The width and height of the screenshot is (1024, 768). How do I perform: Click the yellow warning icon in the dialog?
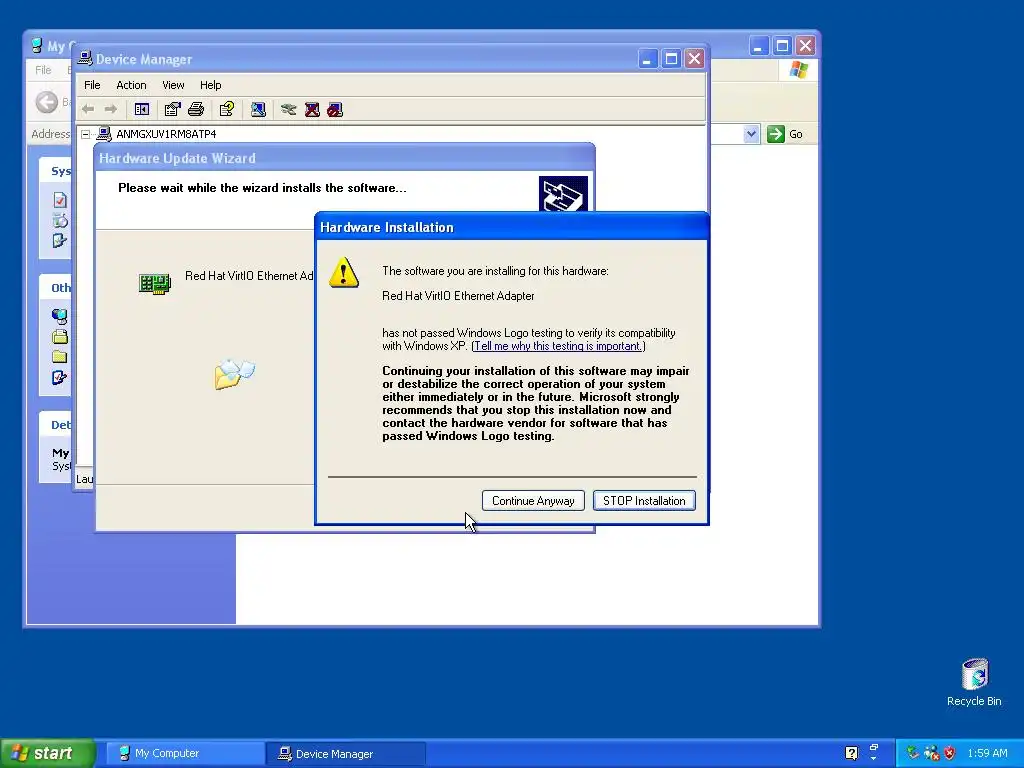click(344, 272)
